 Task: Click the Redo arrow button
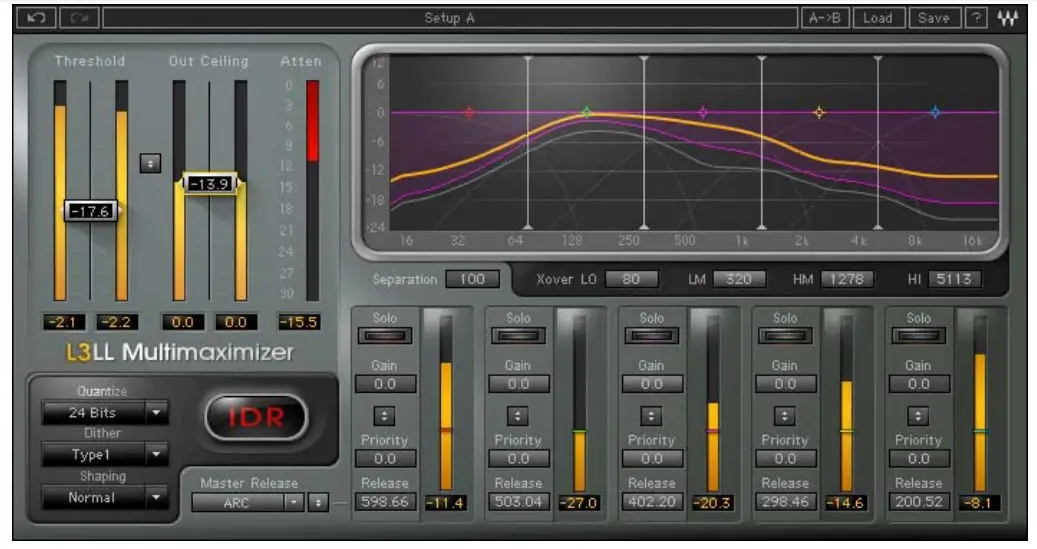[79, 18]
